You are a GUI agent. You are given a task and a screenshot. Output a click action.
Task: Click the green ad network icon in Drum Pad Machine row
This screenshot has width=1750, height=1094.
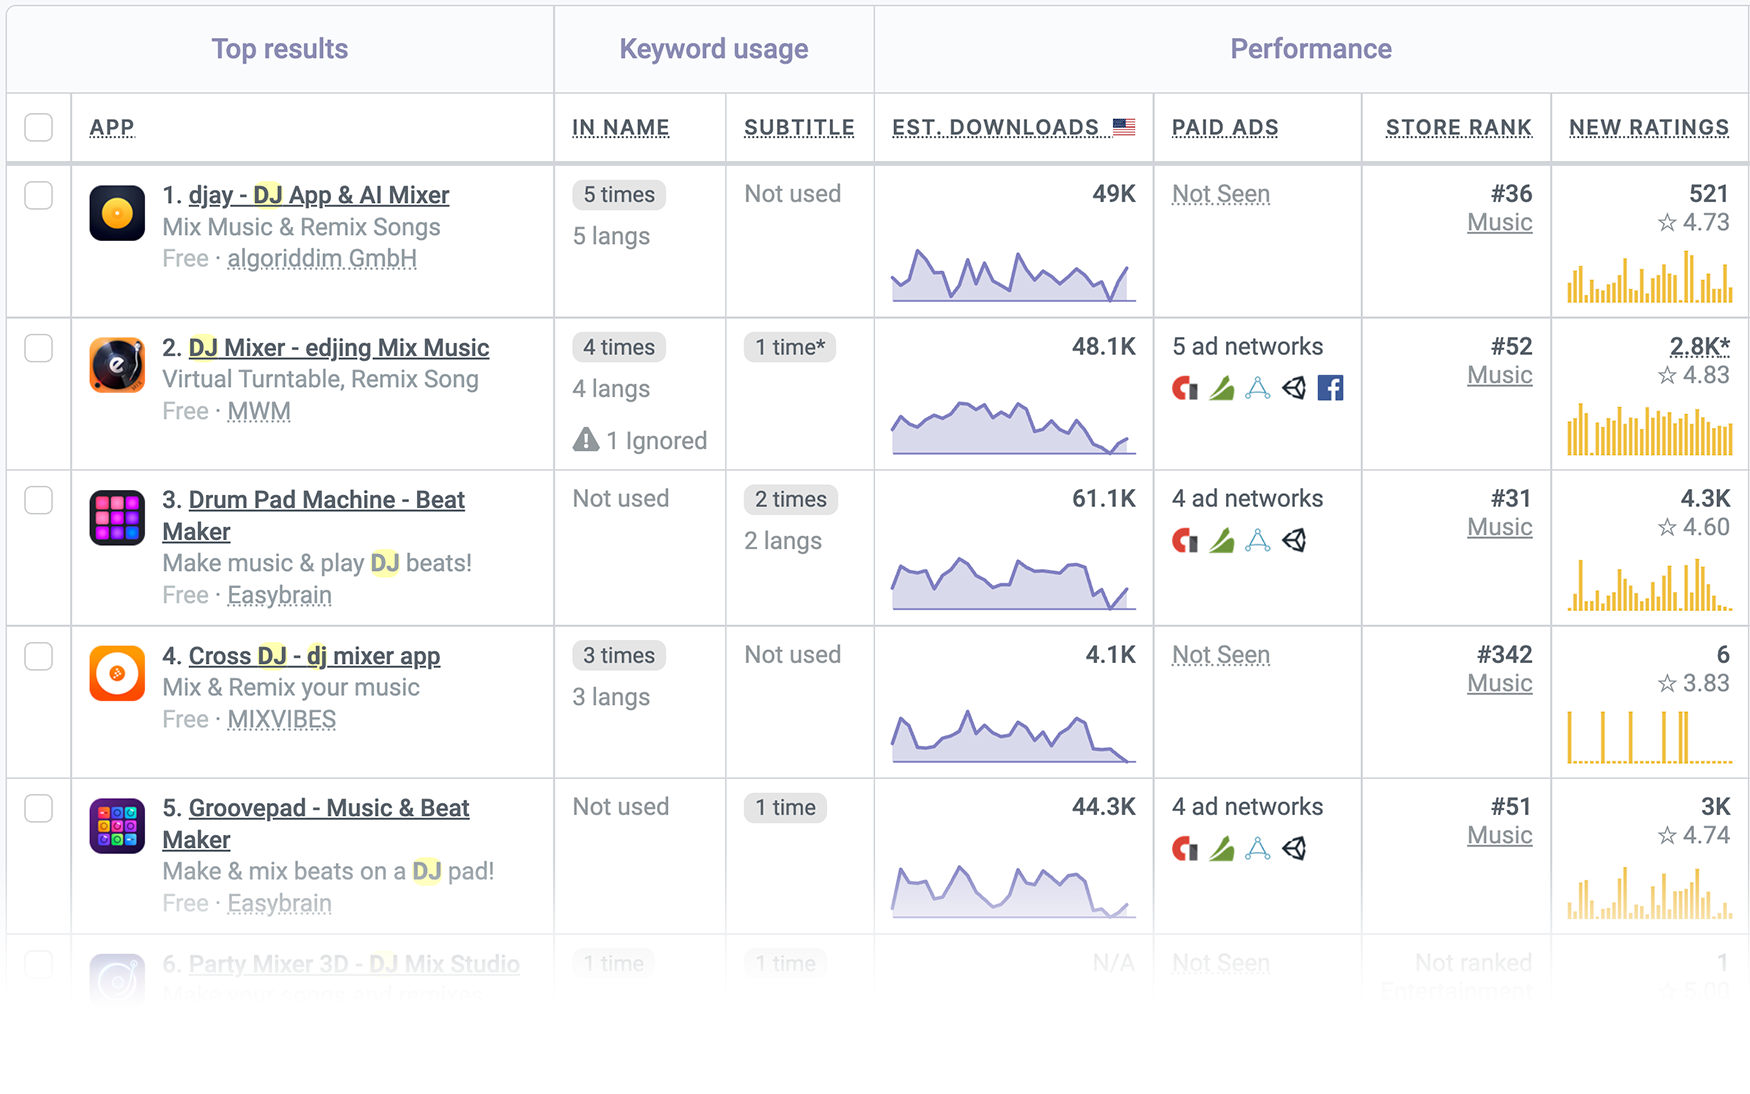[x=1221, y=541]
